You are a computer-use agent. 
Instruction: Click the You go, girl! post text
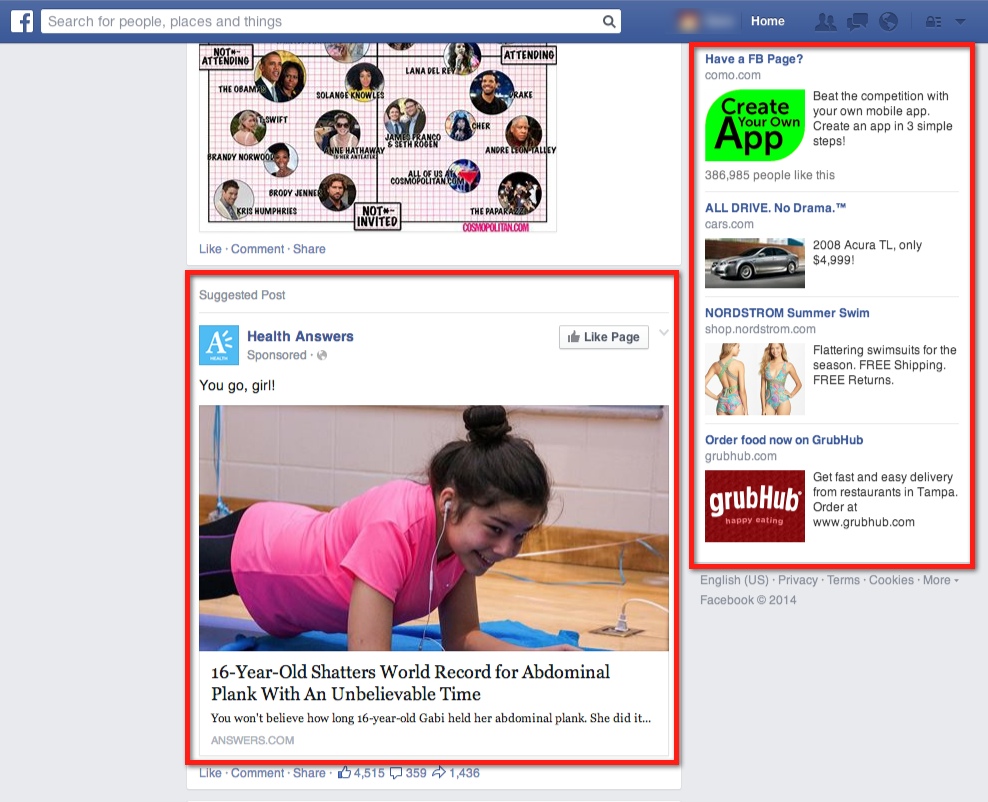(x=237, y=386)
